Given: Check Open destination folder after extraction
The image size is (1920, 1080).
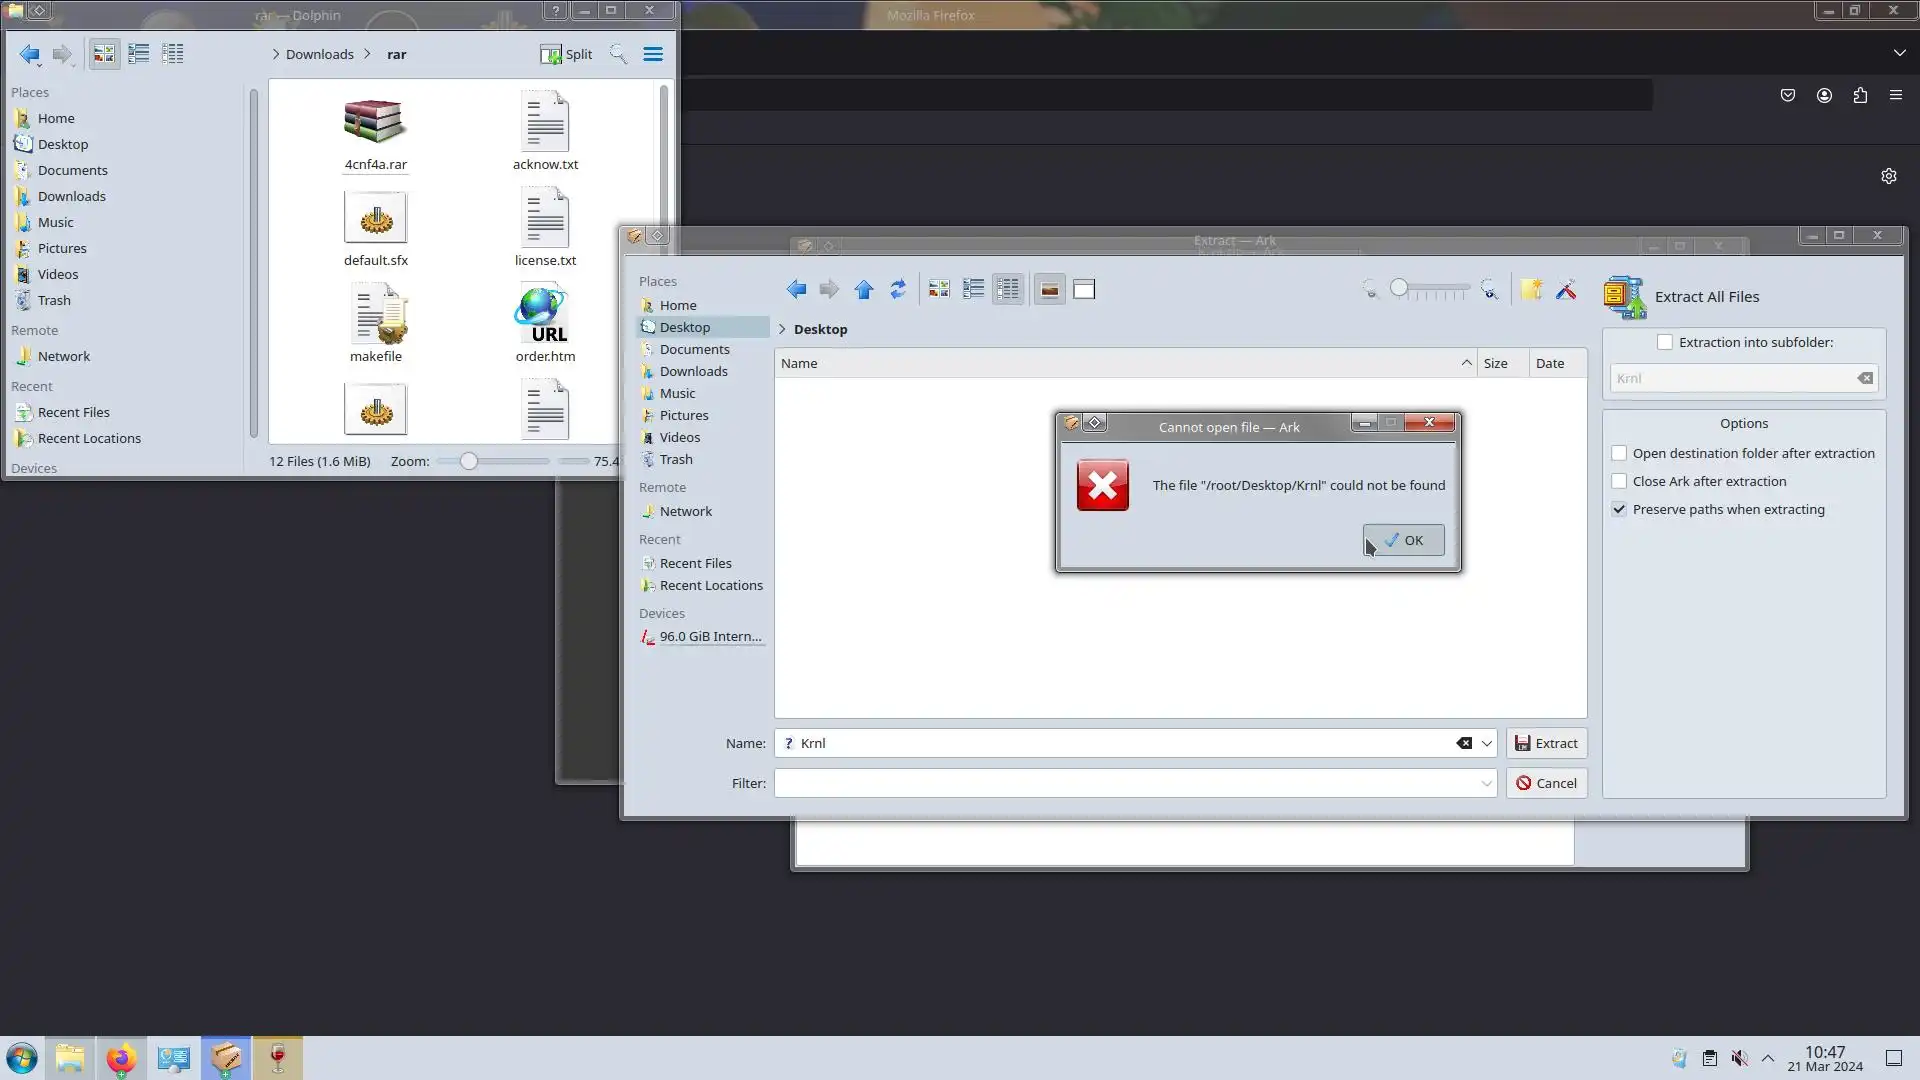Looking at the screenshot, I should (x=1619, y=453).
